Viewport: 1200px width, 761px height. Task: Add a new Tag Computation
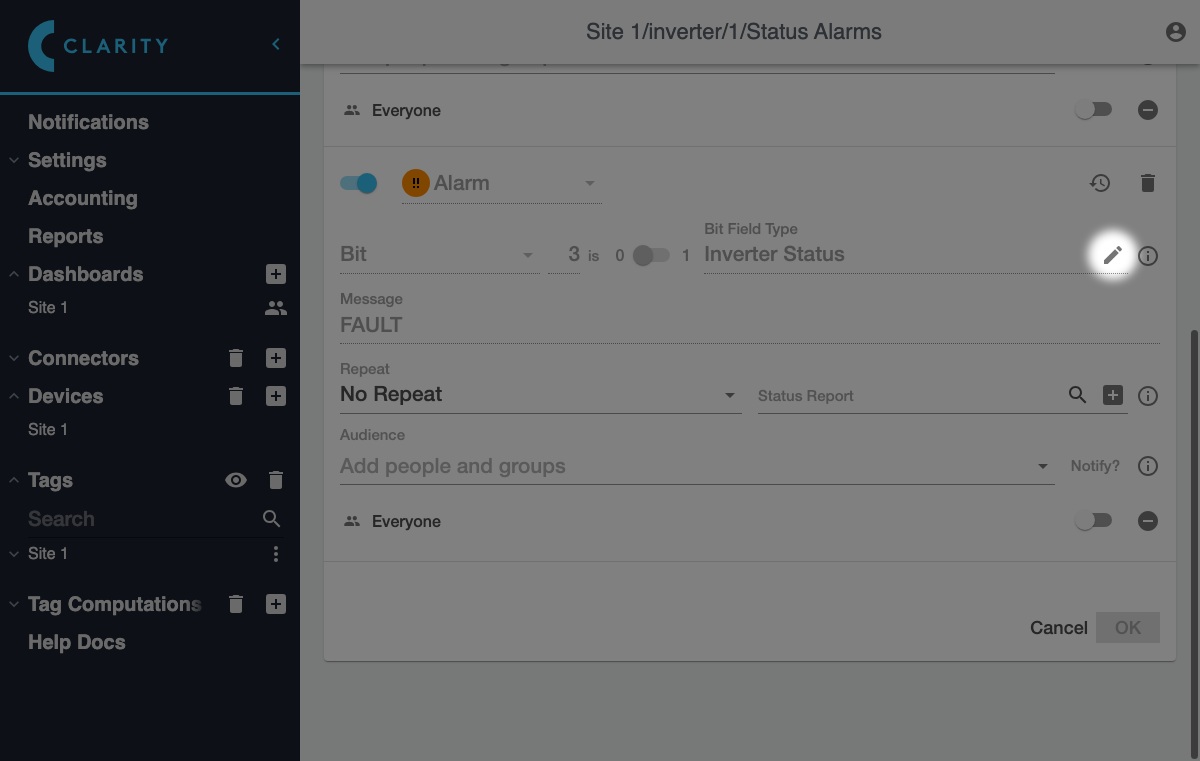pos(276,604)
